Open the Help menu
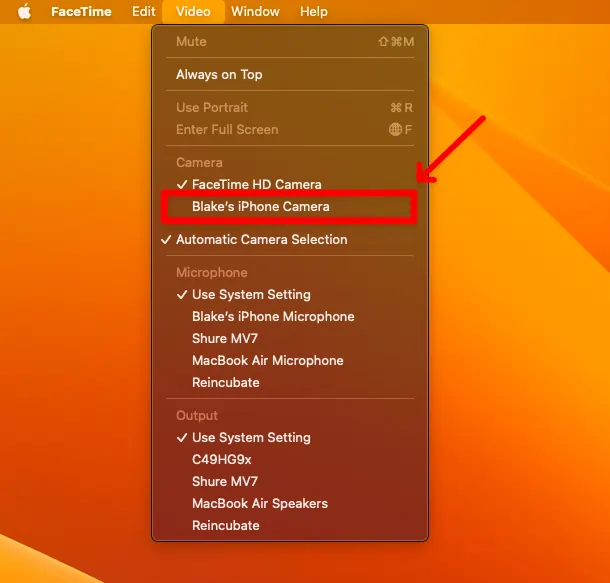Viewport: 610px width, 583px height. pyautogui.click(x=314, y=12)
